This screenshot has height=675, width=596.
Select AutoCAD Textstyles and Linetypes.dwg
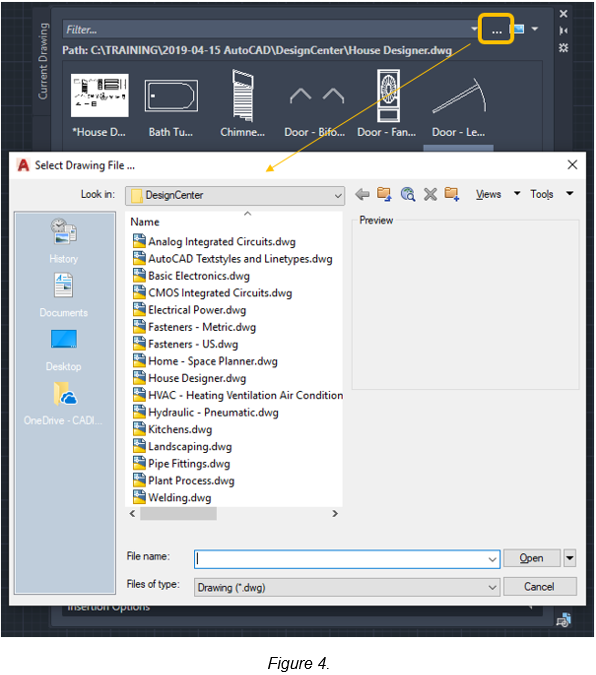tap(240, 259)
